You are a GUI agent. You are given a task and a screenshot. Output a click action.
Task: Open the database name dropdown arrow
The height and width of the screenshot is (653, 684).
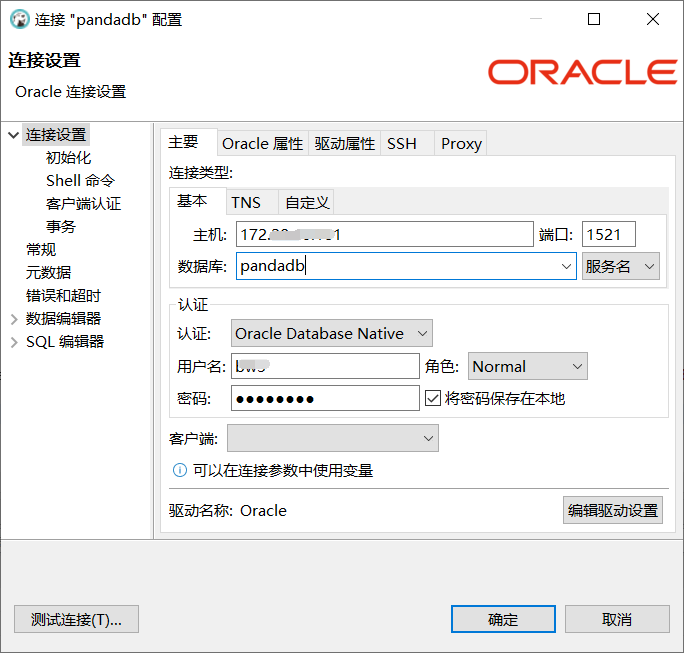point(566,266)
